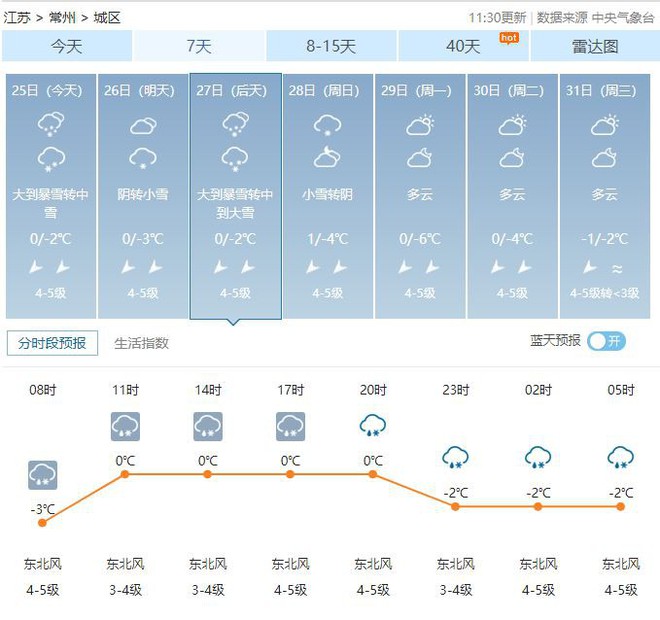Click 08时 sleet weather icon
Image resolution: width=660 pixels, height=620 pixels.
pyautogui.click(x=43, y=475)
